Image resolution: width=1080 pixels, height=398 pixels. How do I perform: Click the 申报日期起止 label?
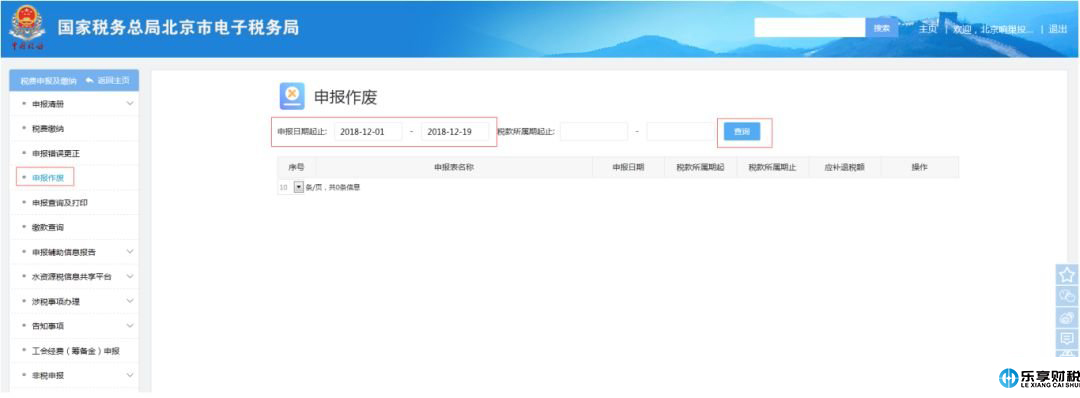click(302, 132)
